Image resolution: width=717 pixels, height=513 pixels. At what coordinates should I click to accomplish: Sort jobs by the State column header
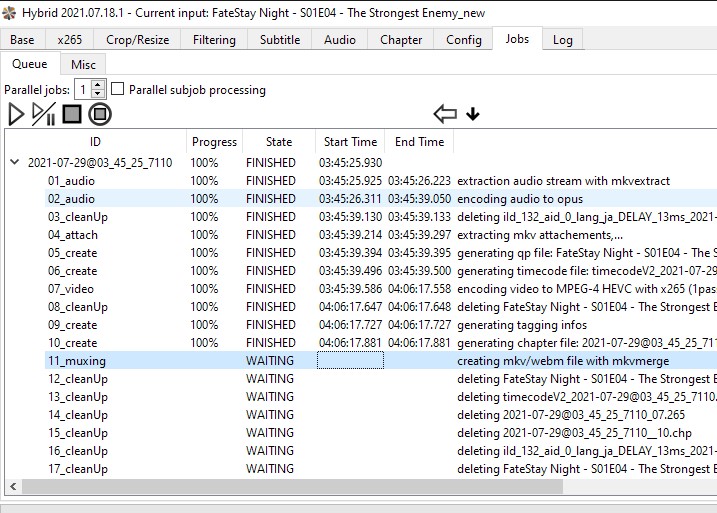click(279, 142)
